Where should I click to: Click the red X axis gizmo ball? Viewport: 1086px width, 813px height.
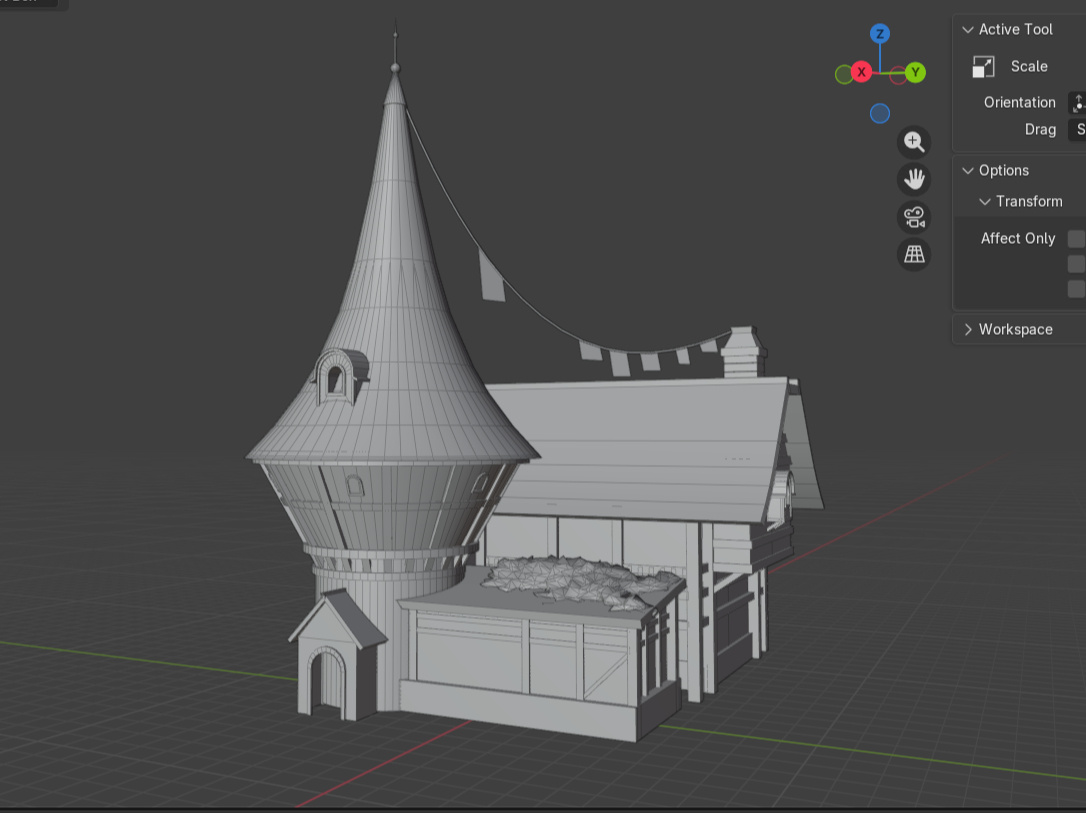tap(861, 73)
